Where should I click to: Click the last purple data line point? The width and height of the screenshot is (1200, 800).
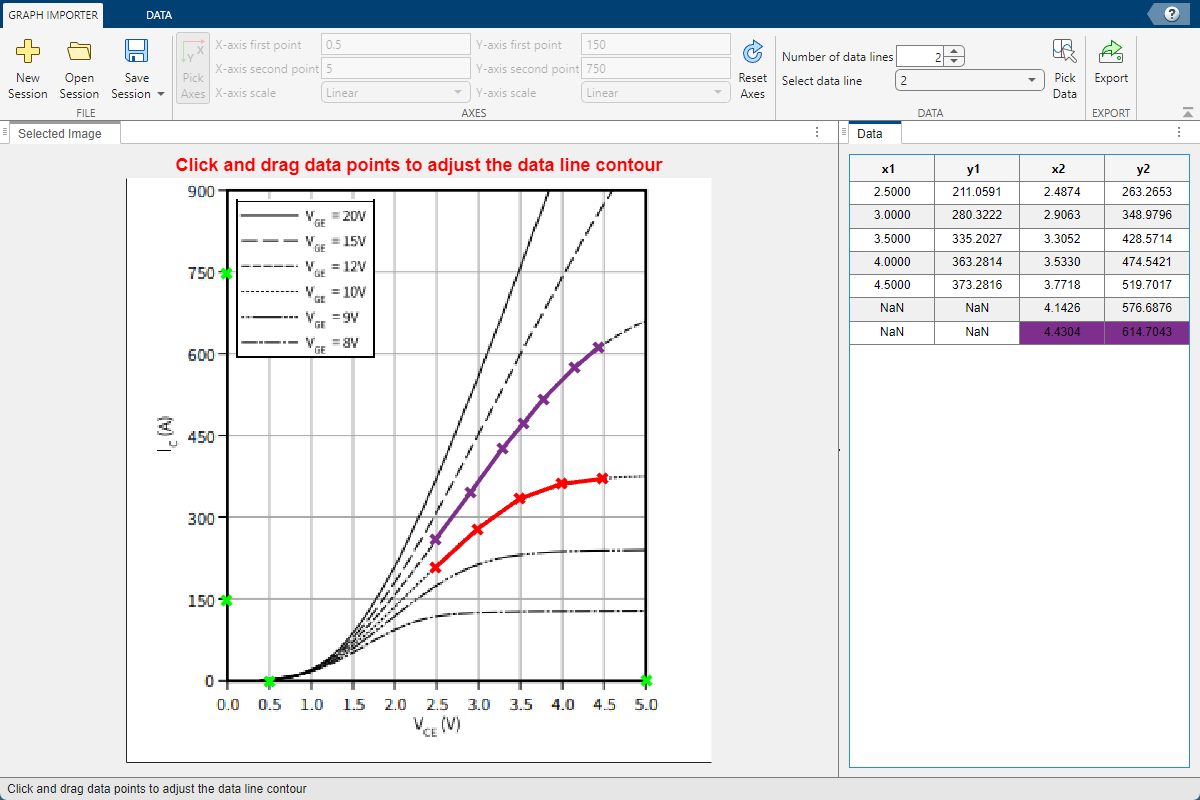coord(598,348)
